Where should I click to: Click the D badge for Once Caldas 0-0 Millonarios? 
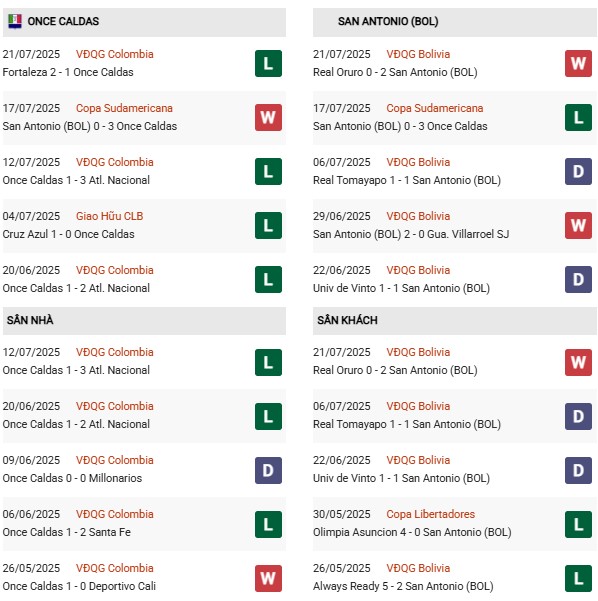pyautogui.click(x=268, y=470)
